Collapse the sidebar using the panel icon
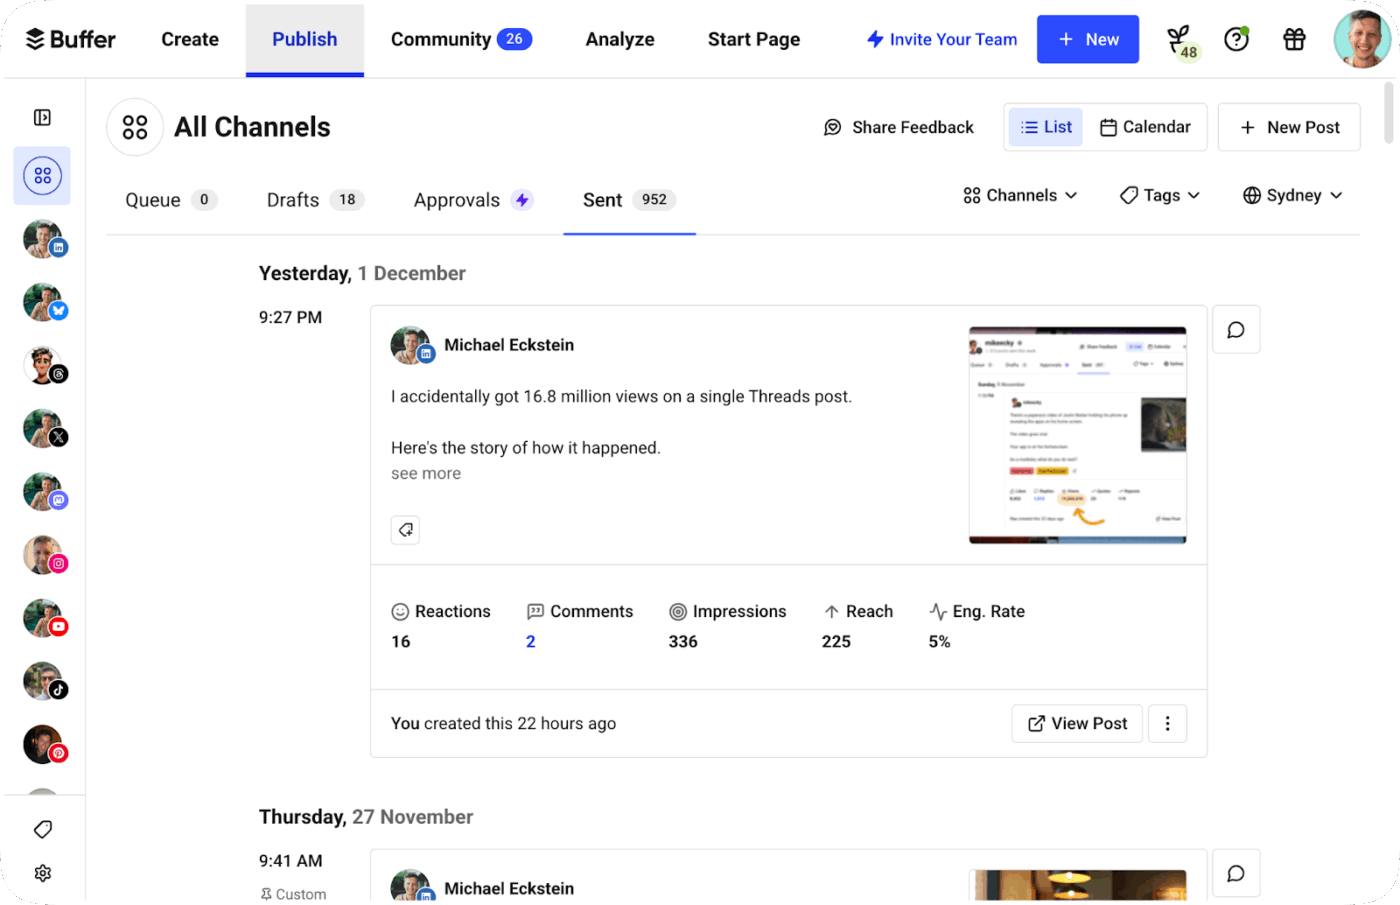Viewport: 1400px width, 905px height. coord(42,117)
